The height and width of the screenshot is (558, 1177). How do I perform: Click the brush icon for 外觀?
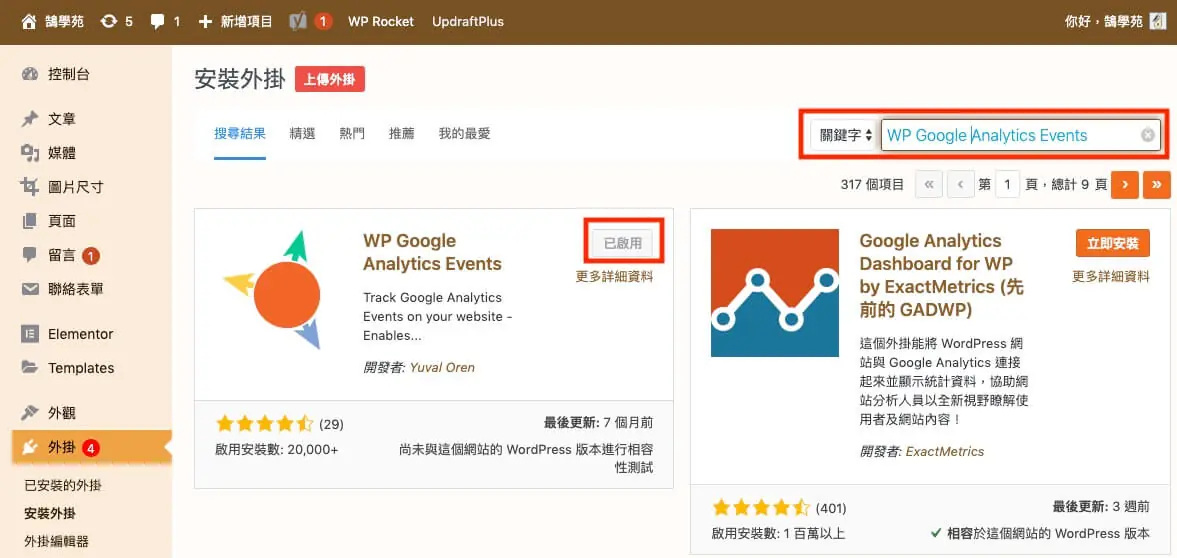[x=30, y=413]
